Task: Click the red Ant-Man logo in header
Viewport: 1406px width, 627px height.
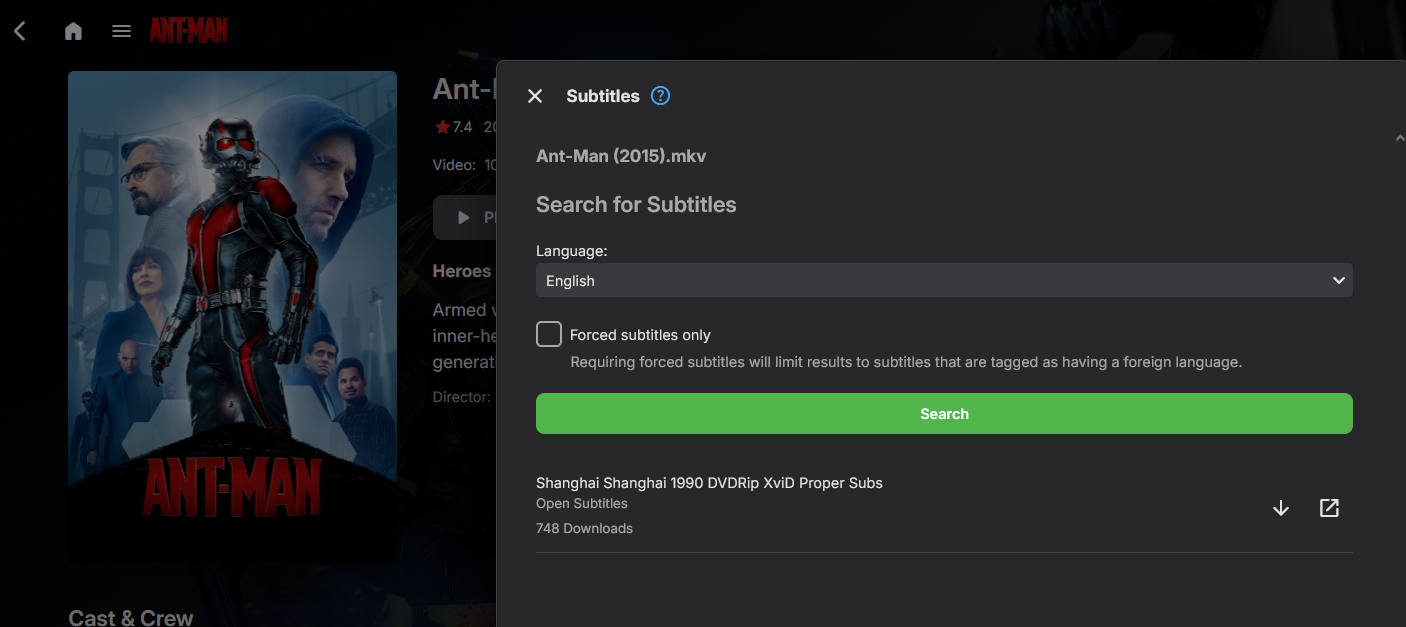Action: pos(189,31)
